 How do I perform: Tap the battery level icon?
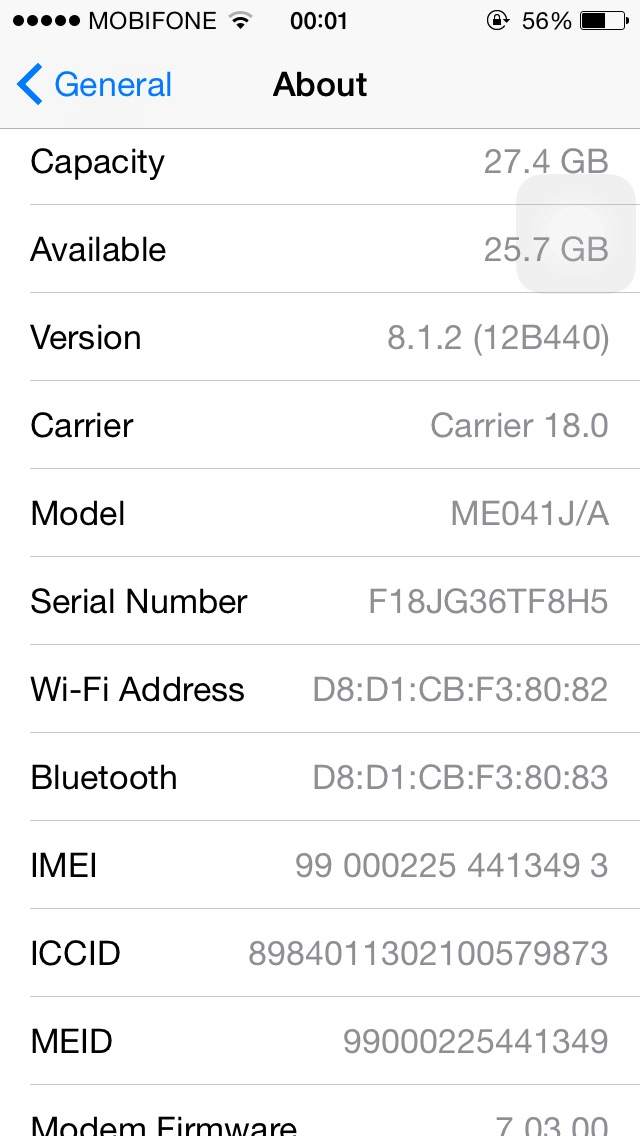pos(604,21)
